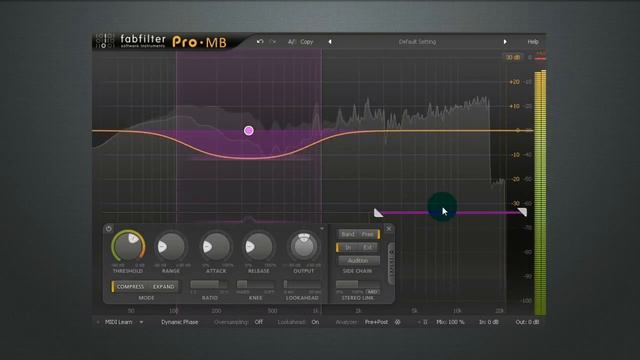
Task: Click the output level meter
Action: [540, 193]
